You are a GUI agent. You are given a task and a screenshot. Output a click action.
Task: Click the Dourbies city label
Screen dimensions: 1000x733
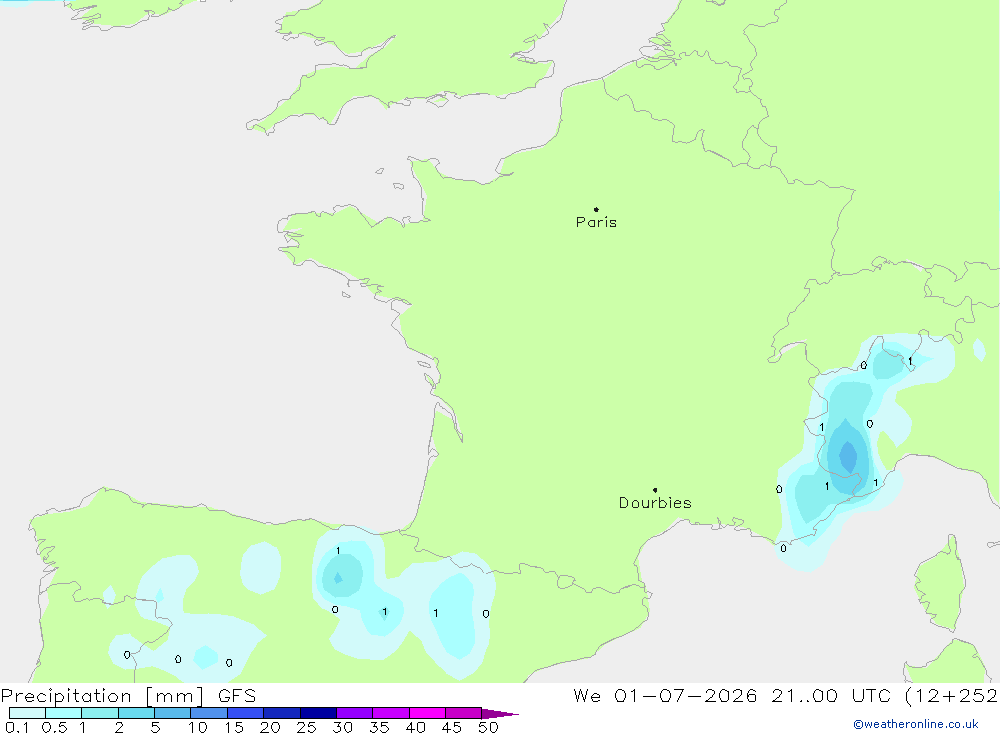tap(655, 503)
